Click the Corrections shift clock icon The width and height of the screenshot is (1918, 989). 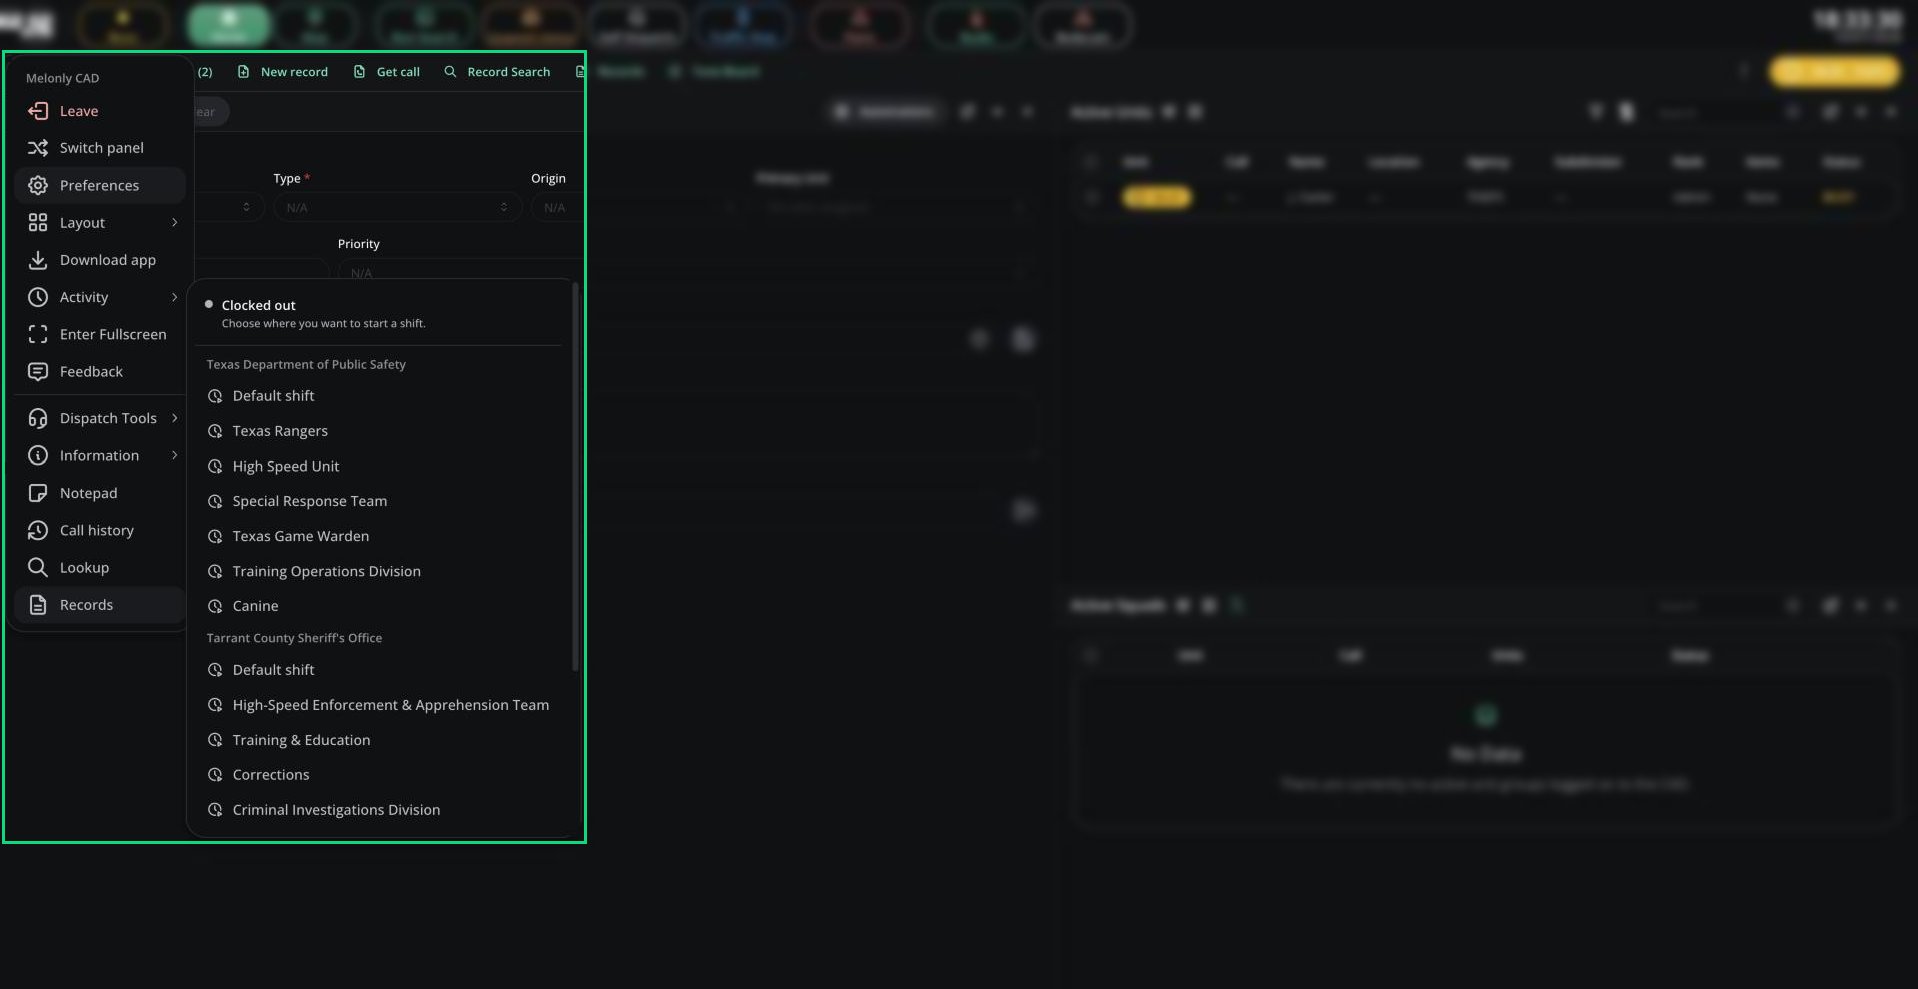(215, 775)
